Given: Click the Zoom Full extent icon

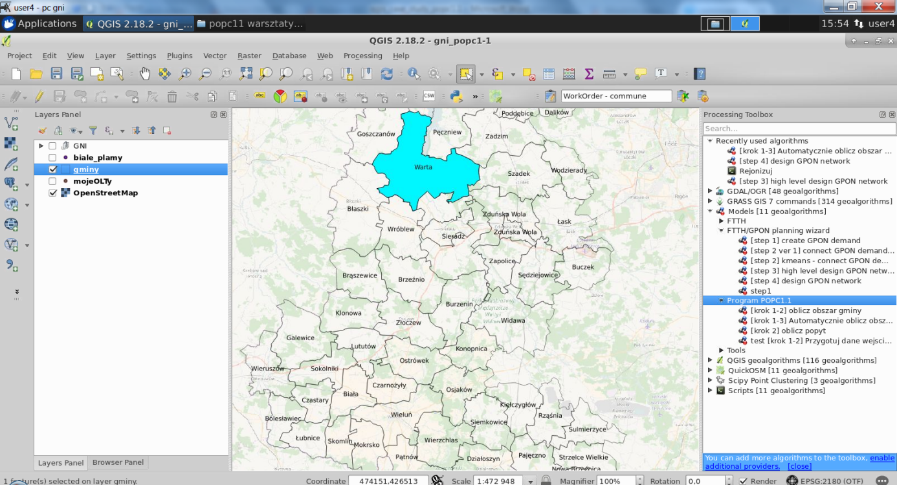Looking at the screenshot, I should [x=246, y=74].
